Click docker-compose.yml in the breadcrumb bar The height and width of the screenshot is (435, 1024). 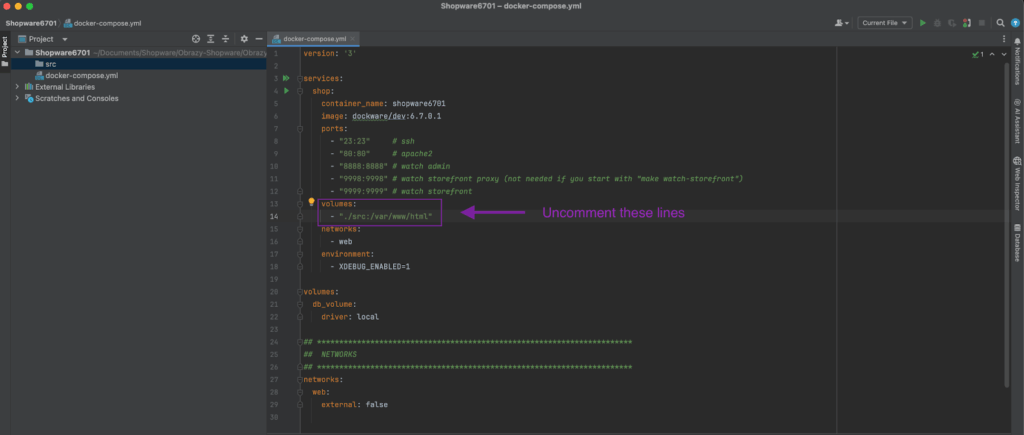[103, 23]
